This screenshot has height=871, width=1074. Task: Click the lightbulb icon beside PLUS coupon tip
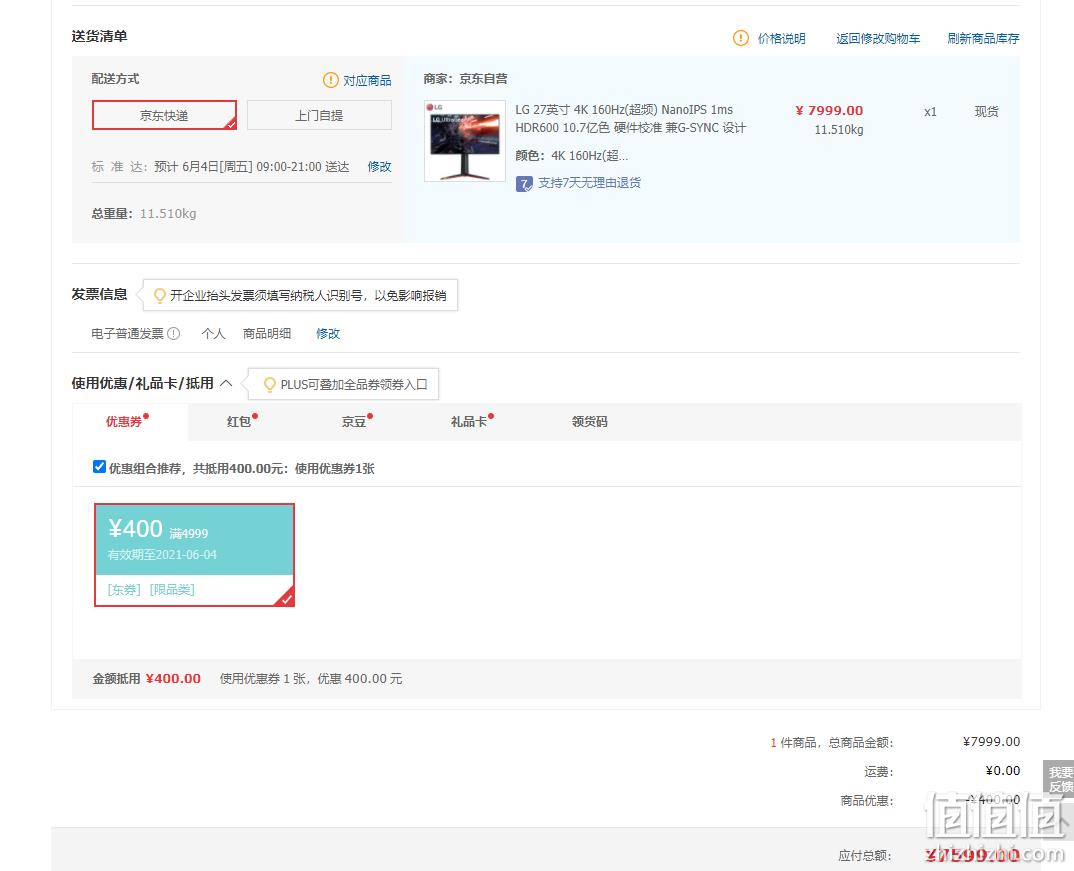click(x=270, y=385)
